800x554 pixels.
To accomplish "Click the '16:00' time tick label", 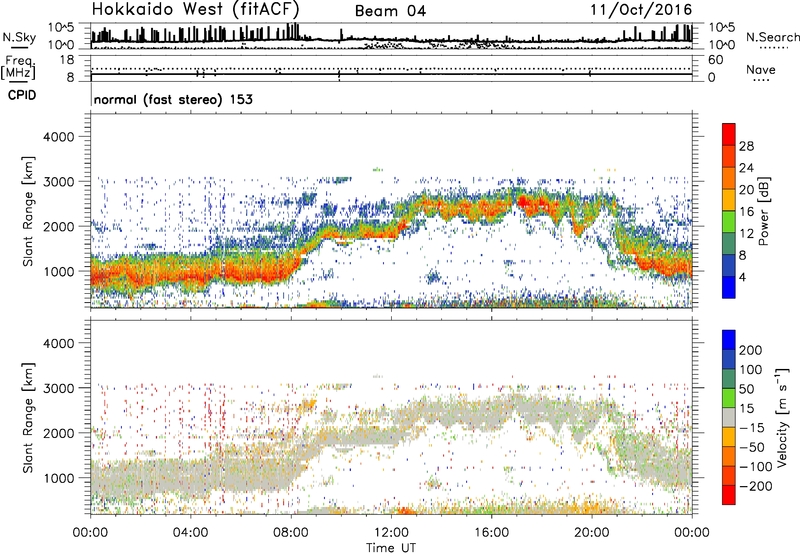I will tap(491, 533).
